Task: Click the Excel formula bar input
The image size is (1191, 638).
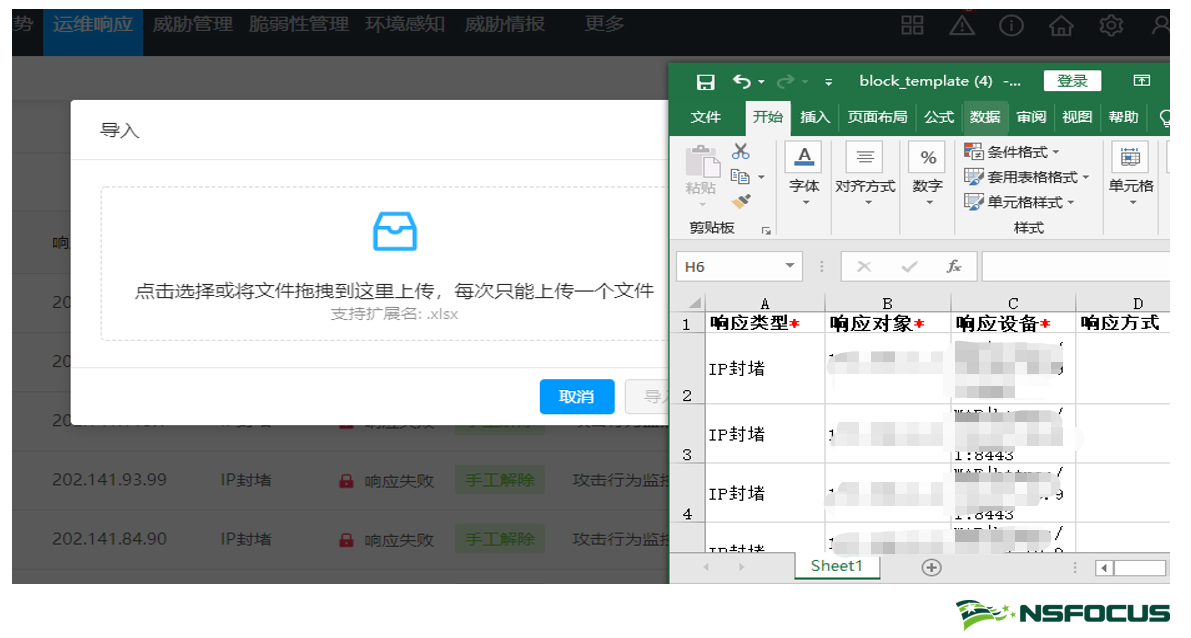Action: coord(1075,267)
